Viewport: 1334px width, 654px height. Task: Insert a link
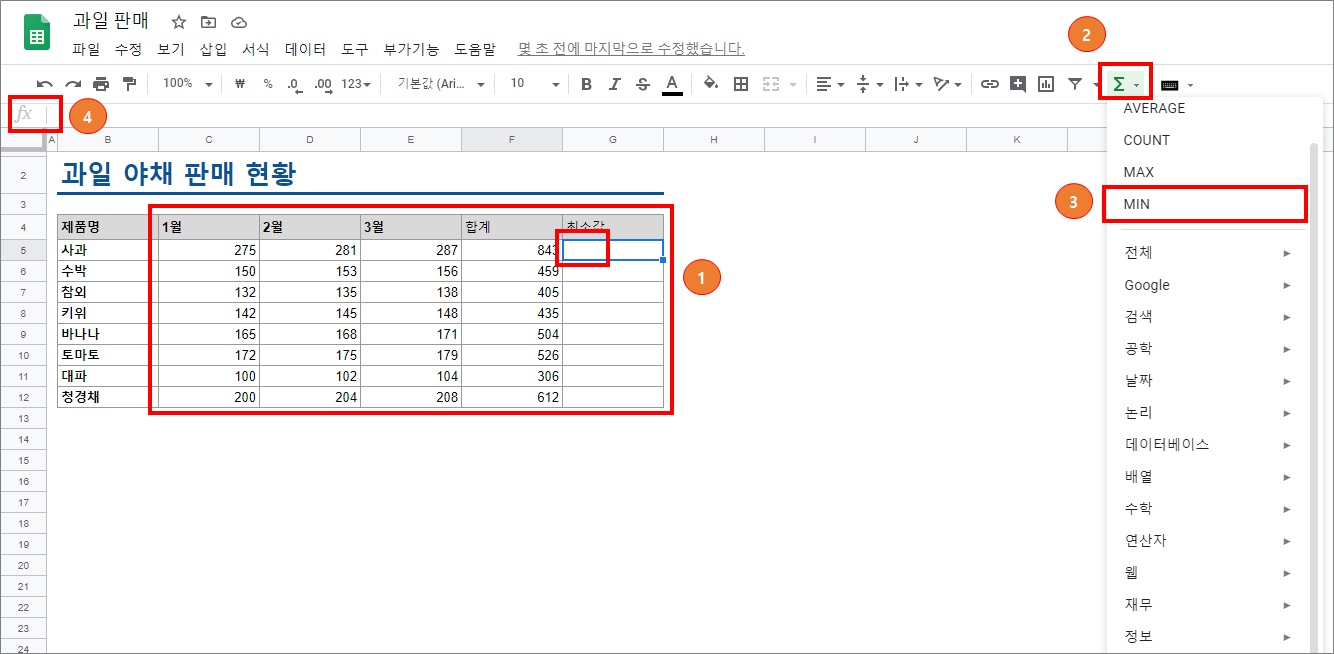coord(990,84)
